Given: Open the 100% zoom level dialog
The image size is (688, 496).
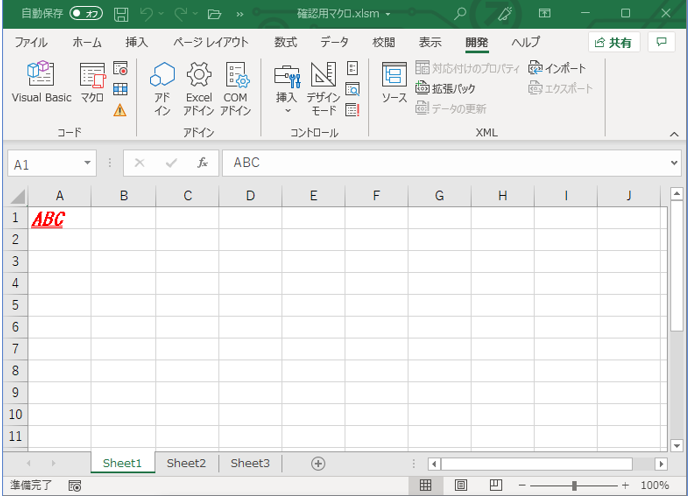Looking at the screenshot, I should click(x=655, y=485).
